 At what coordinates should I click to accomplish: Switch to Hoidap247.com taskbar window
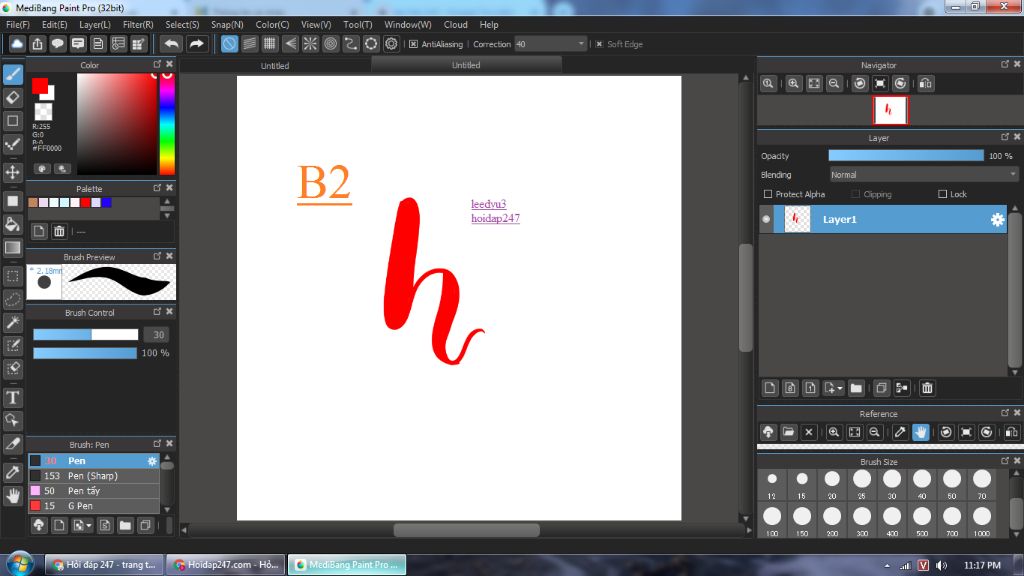click(225, 565)
